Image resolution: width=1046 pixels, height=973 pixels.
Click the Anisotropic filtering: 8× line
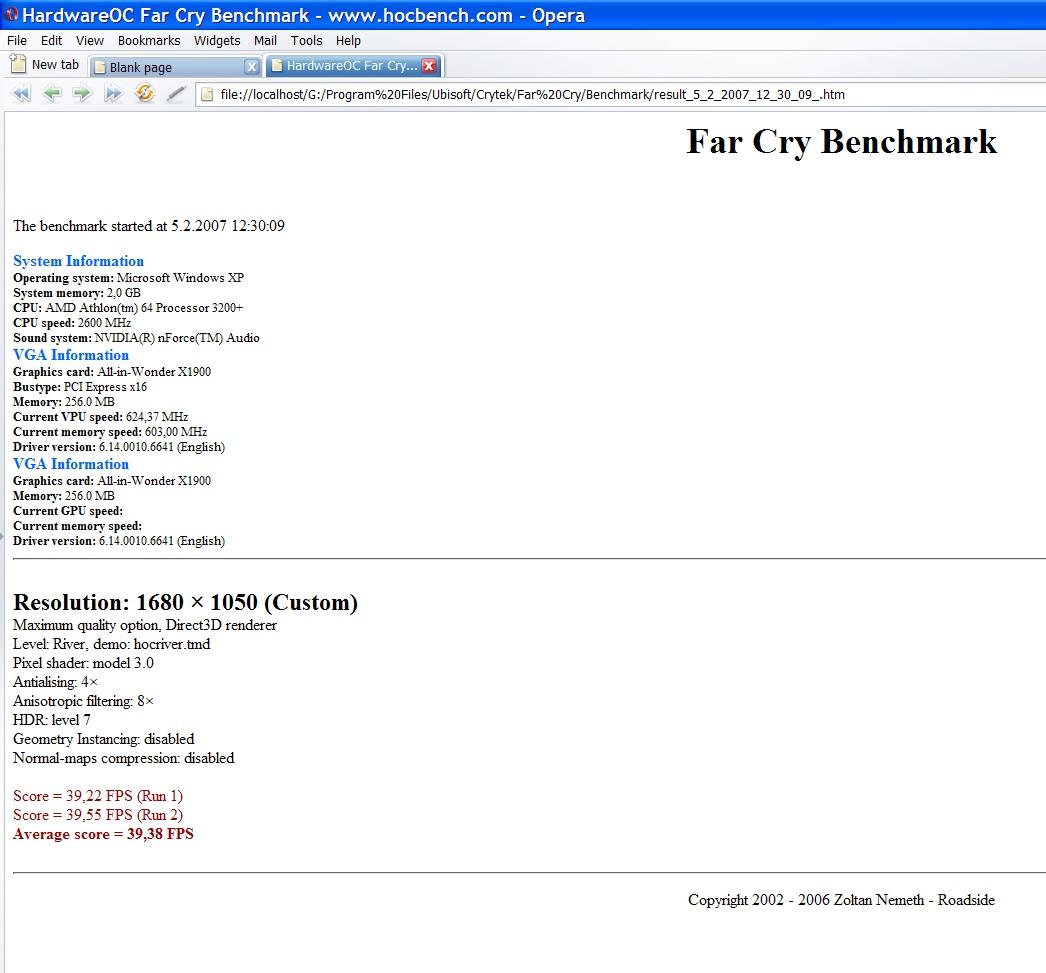point(83,701)
